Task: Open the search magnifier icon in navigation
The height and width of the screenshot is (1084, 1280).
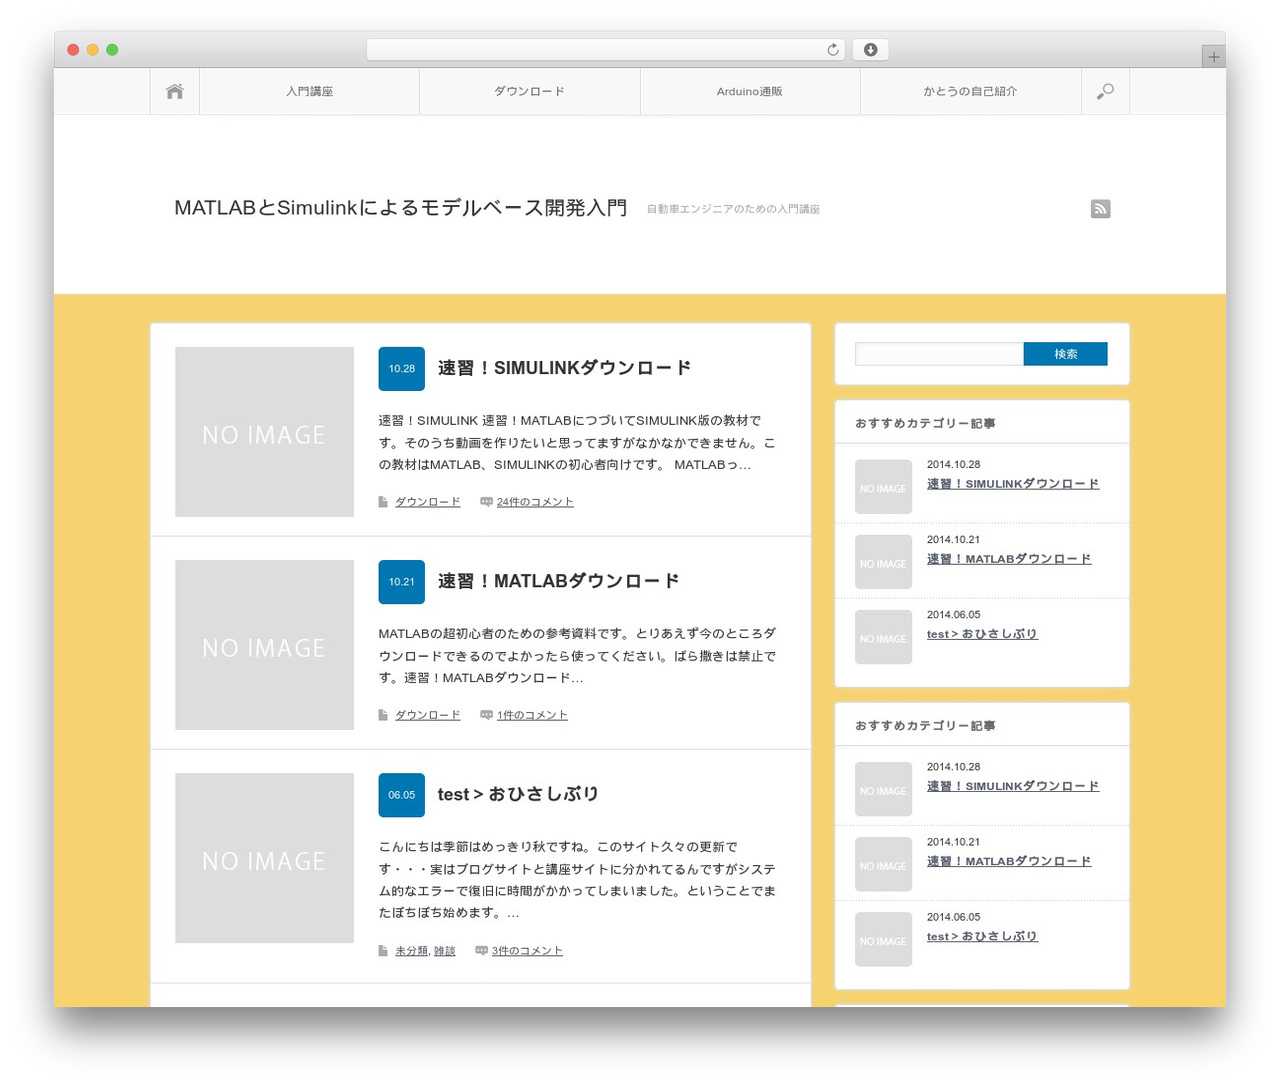Action: pos(1105,91)
